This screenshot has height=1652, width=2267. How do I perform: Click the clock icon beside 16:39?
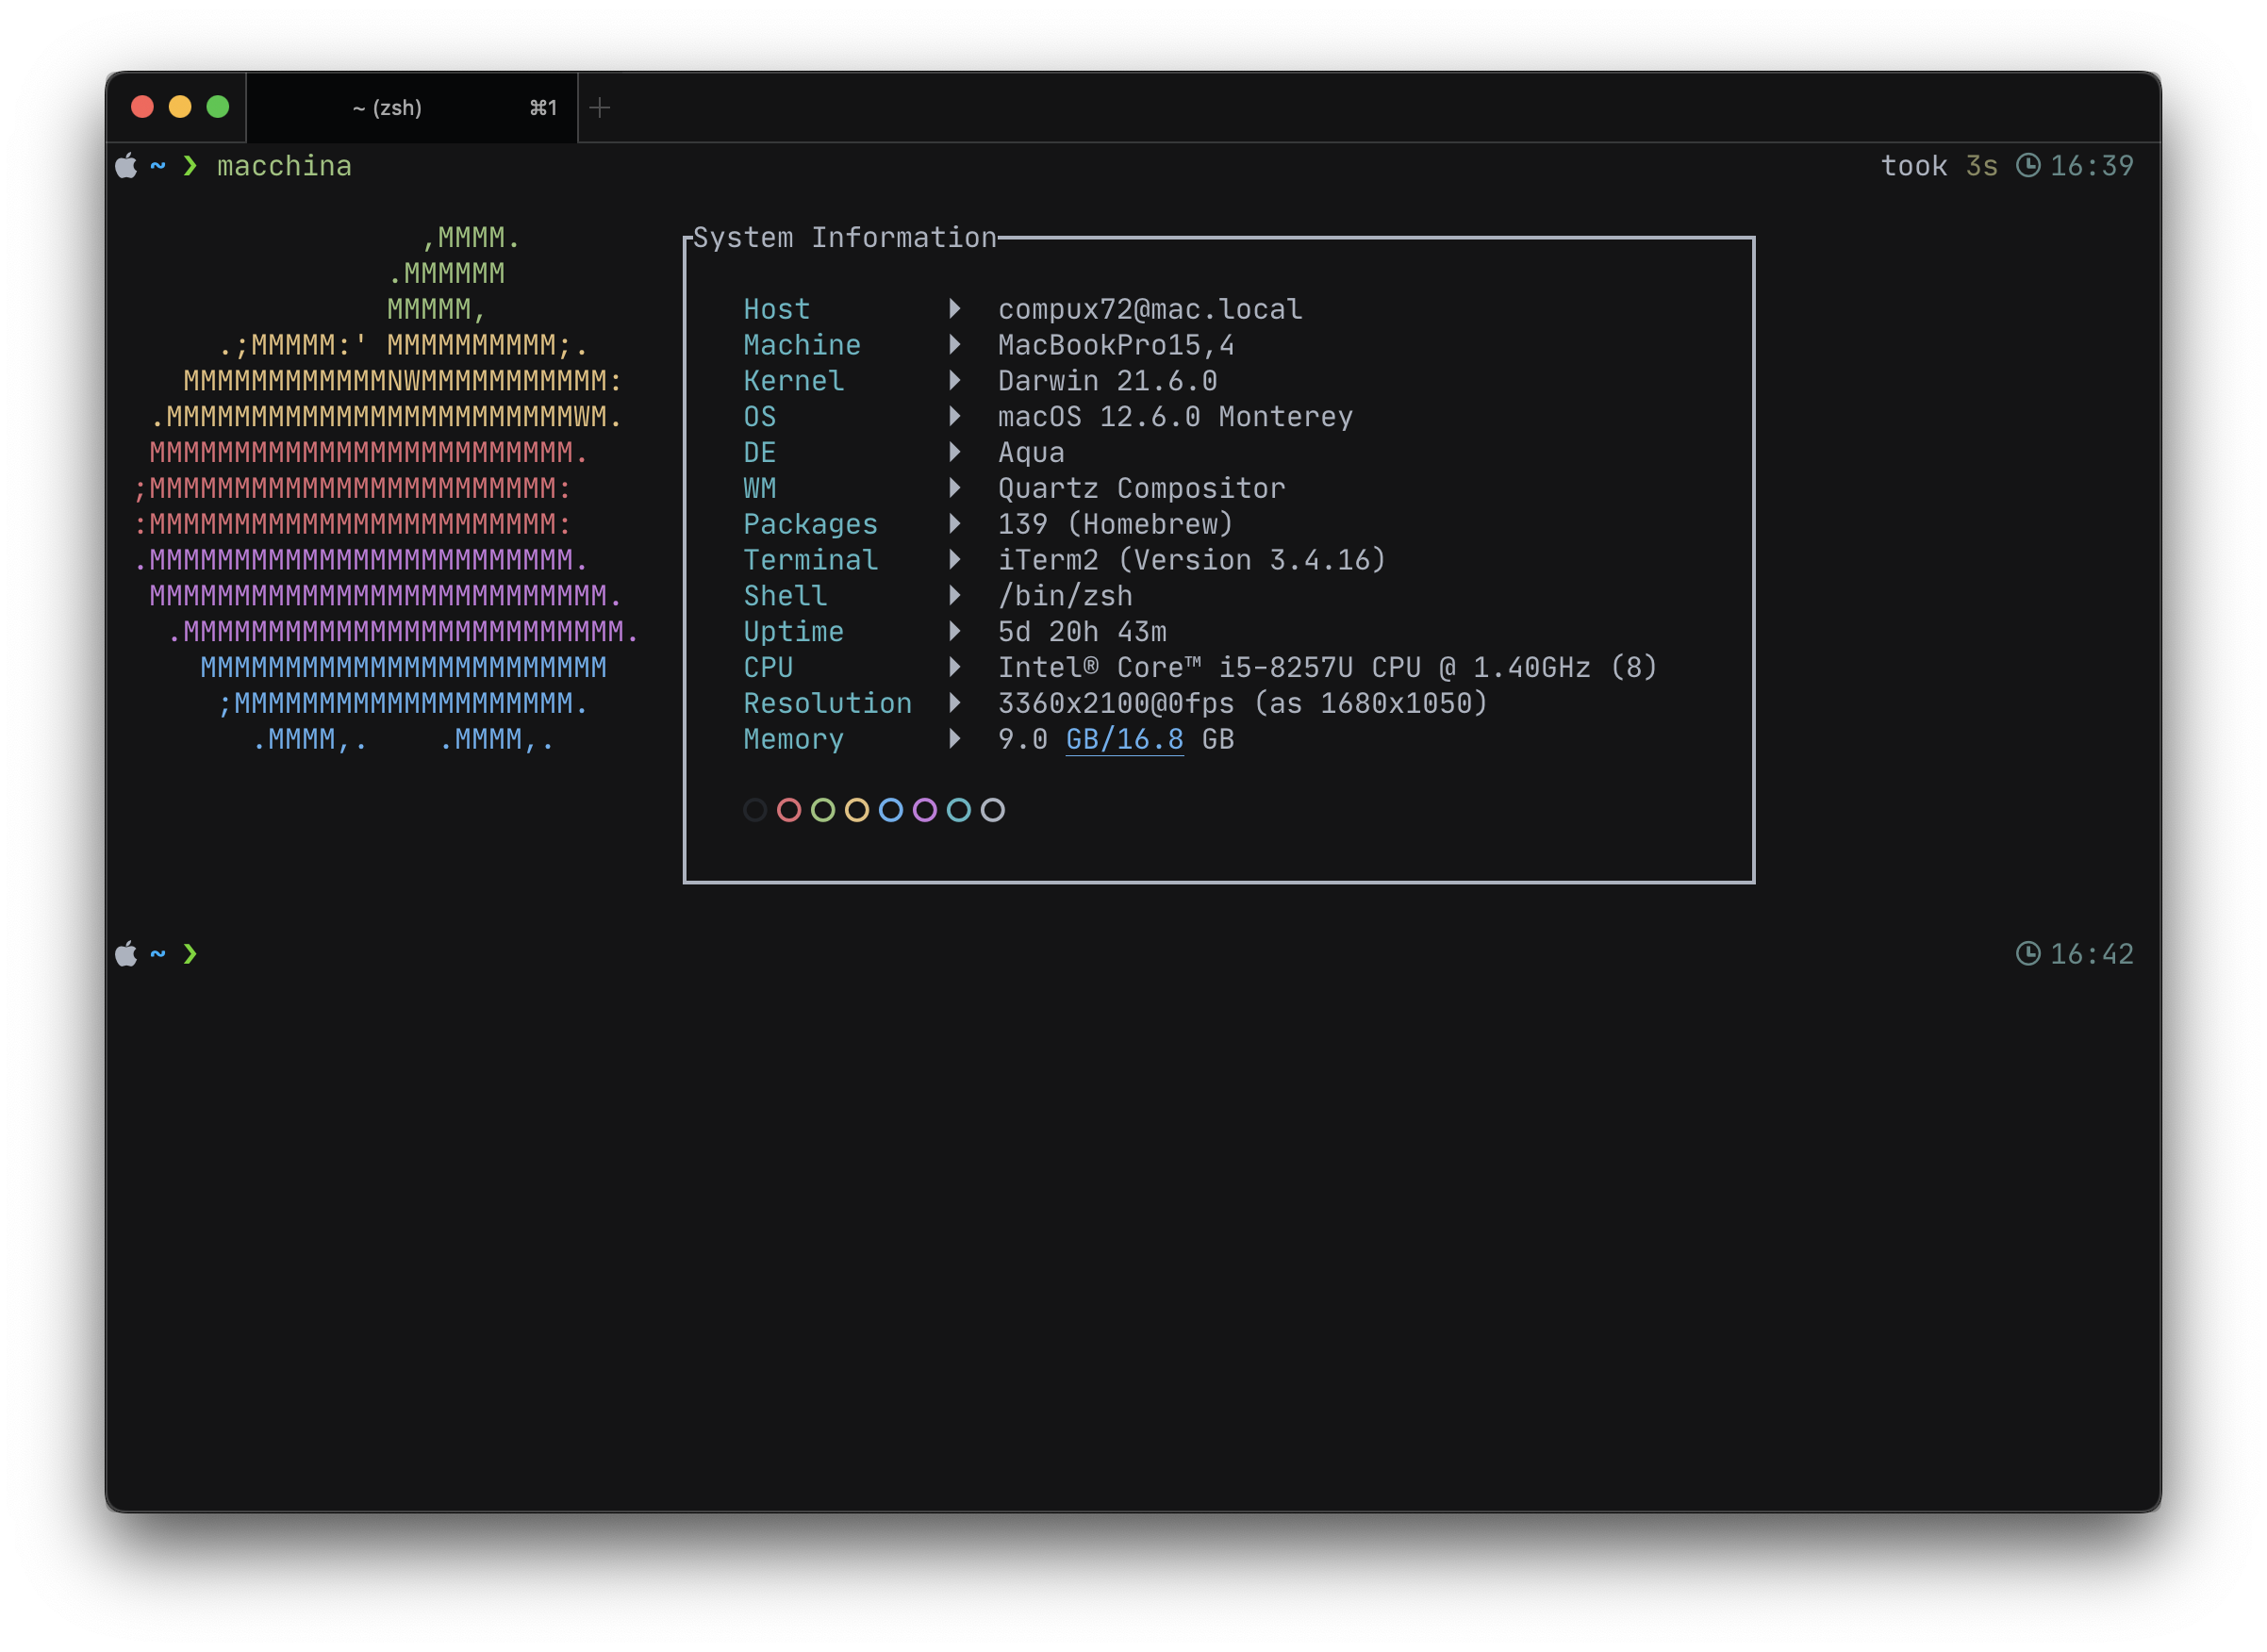[2028, 166]
